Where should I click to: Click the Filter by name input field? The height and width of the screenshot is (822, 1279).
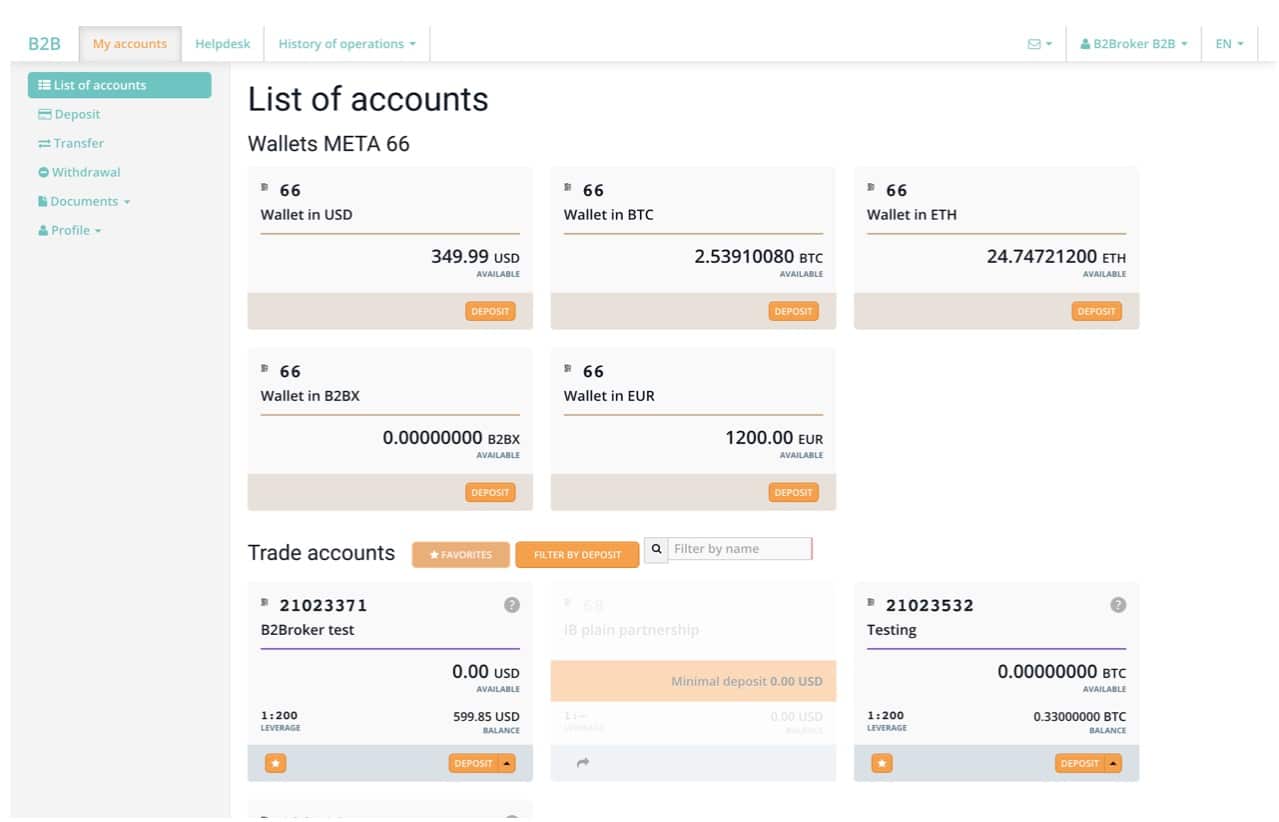tap(739, 549)
